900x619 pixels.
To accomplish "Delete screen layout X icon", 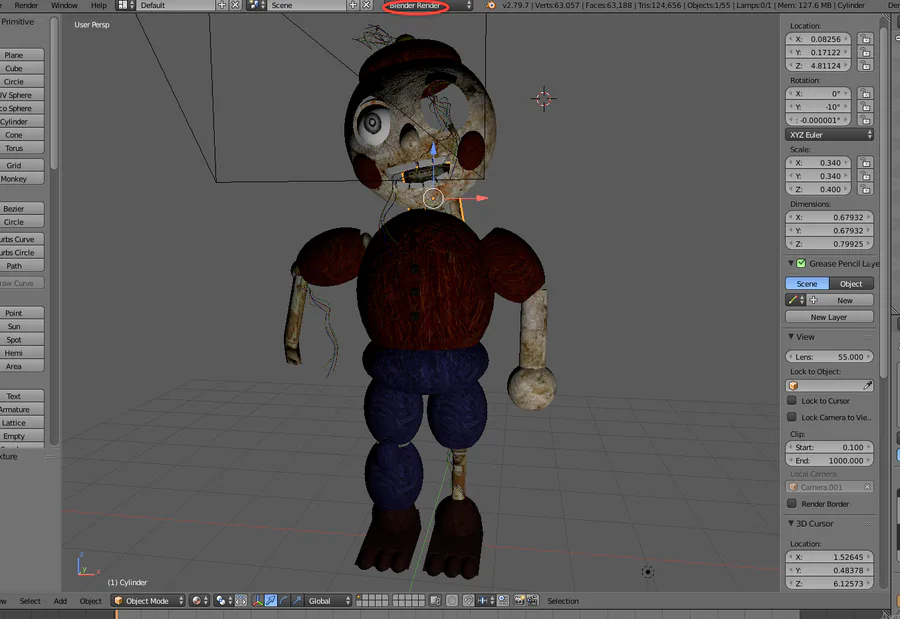I will click(235, 5).
